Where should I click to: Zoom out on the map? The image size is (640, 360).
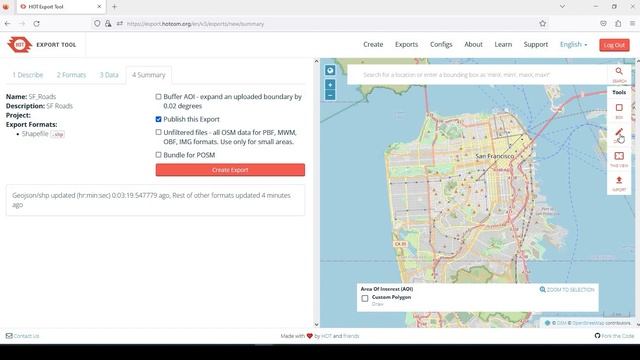pyautogui.click(x=330, y=95)
